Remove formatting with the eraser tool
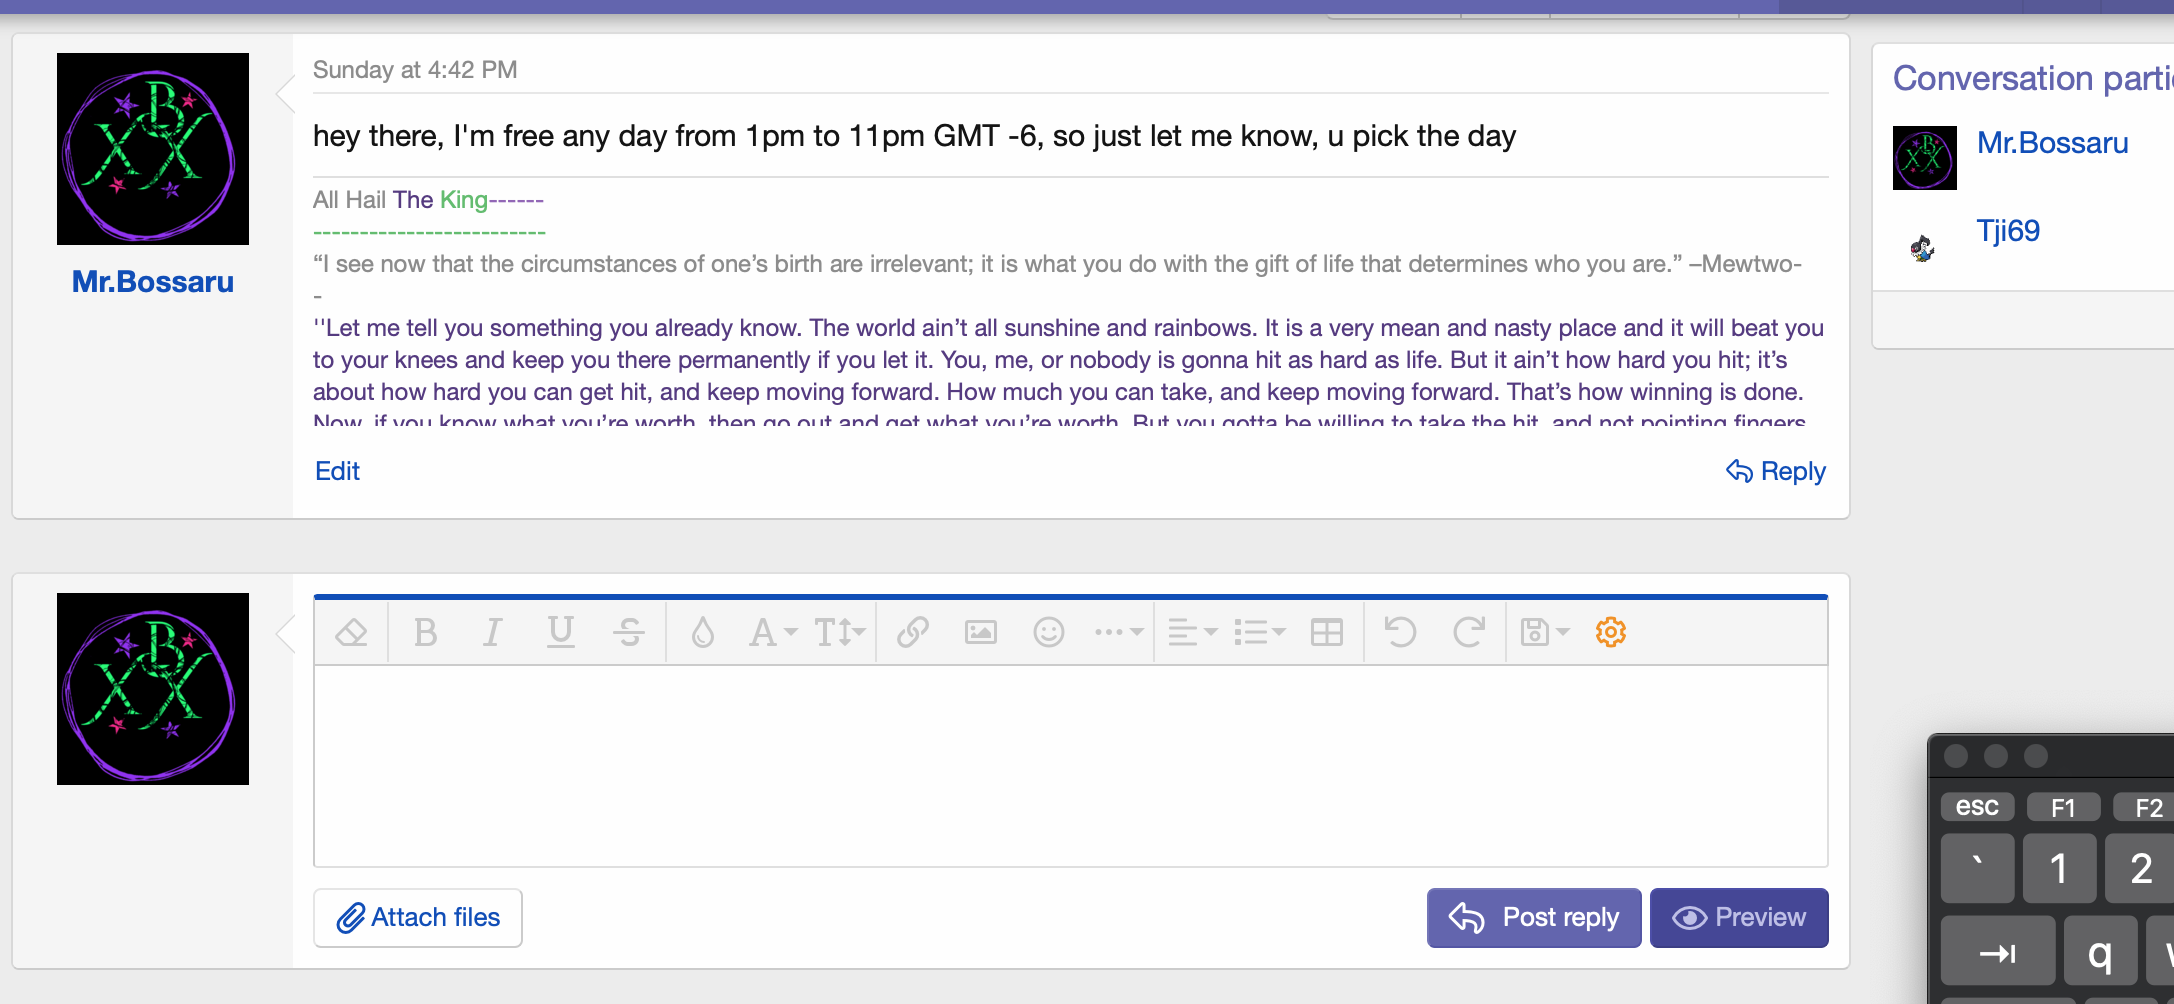This screenshot has width=2174, height=1004. pos(351,631)
